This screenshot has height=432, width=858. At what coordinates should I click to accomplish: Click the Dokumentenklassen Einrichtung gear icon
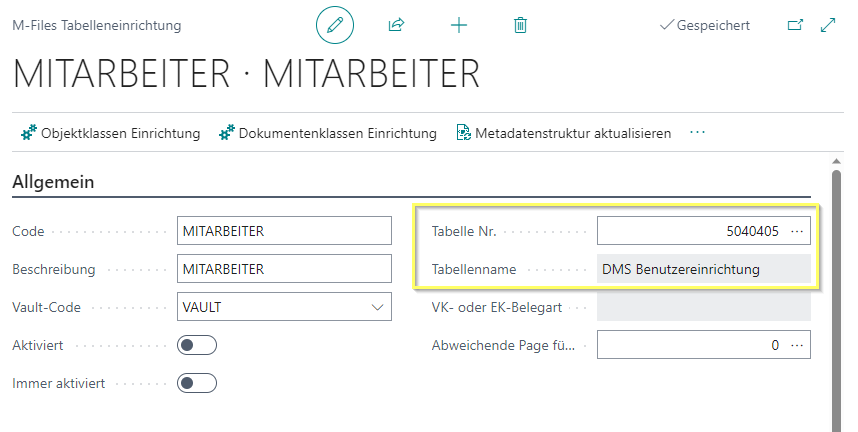(x=227, y=133)
